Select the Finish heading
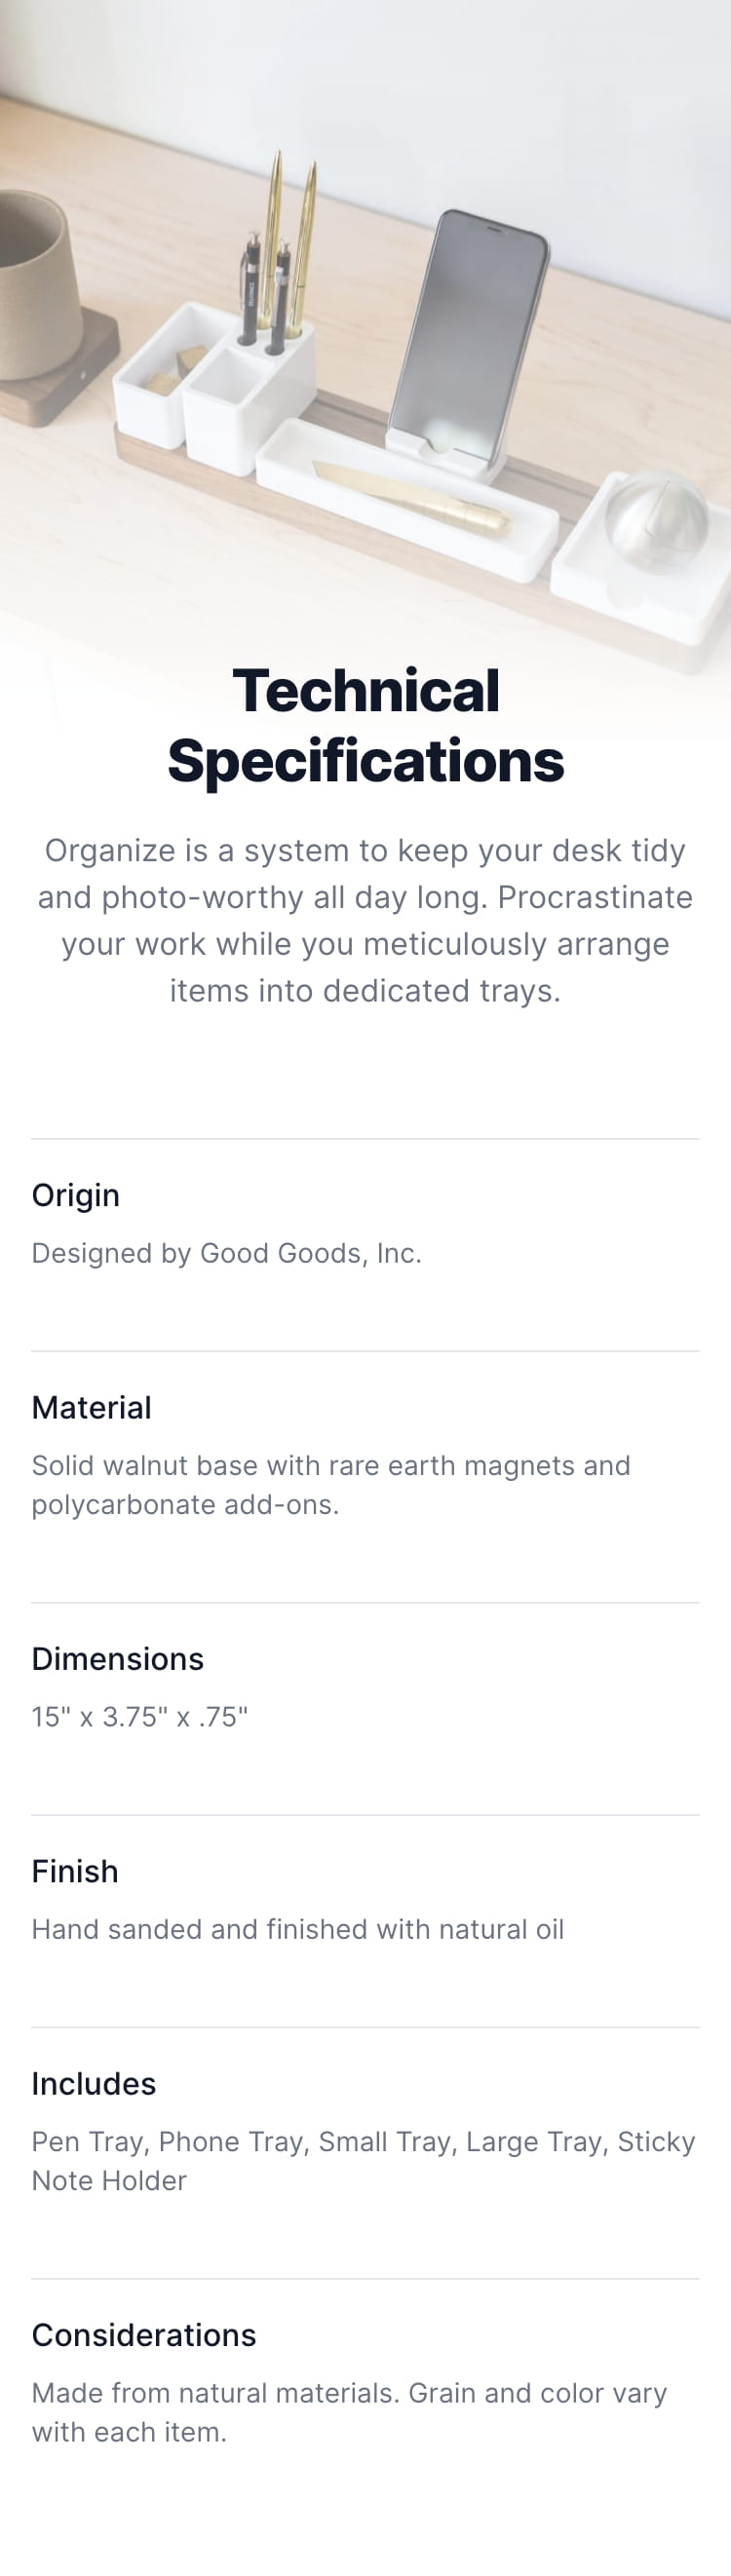This screenshot has height=2576, width=731. 75,1871
